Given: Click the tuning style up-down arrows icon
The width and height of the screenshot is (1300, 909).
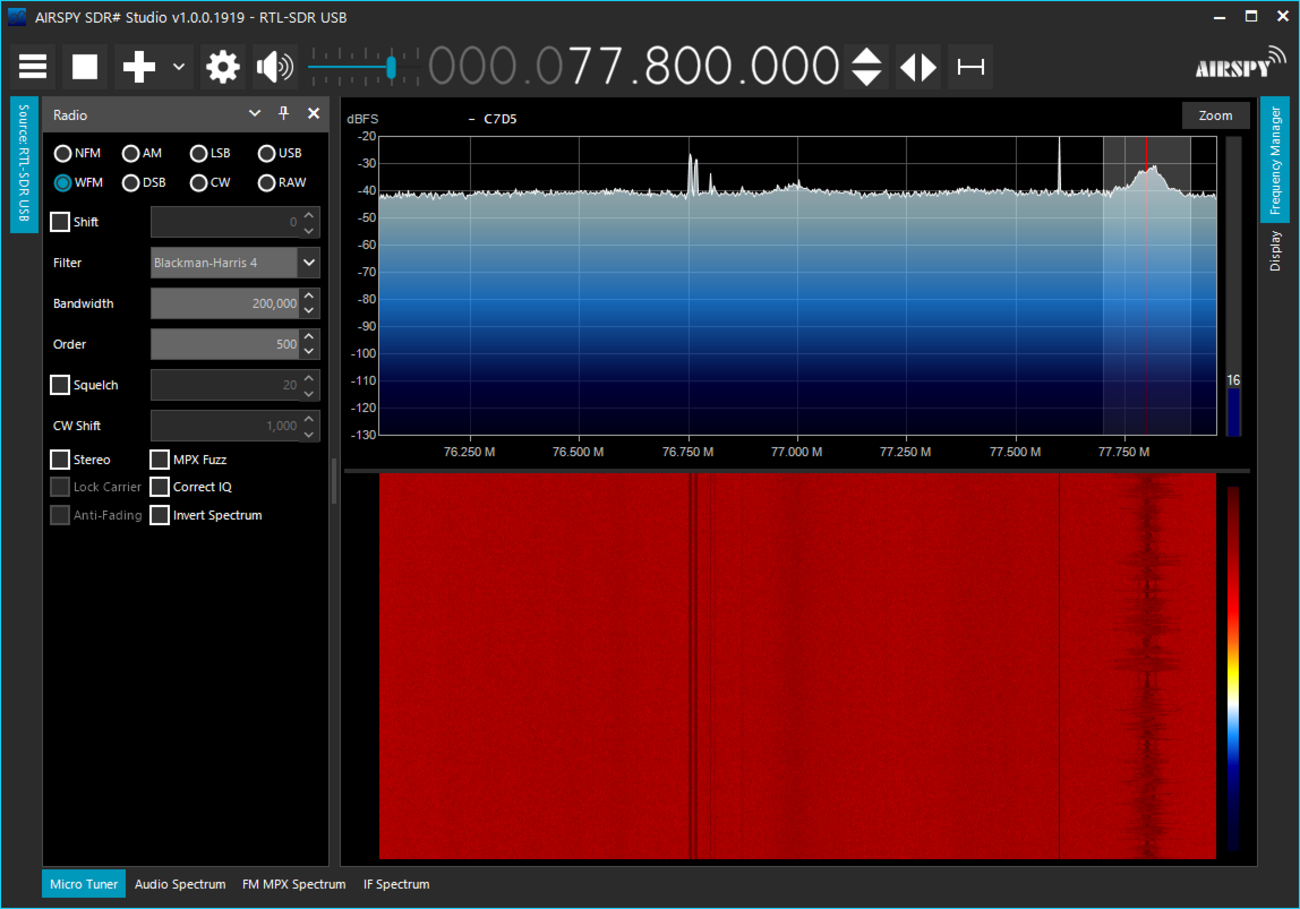Looking at the screenshot, I should (x=867, y=67).
